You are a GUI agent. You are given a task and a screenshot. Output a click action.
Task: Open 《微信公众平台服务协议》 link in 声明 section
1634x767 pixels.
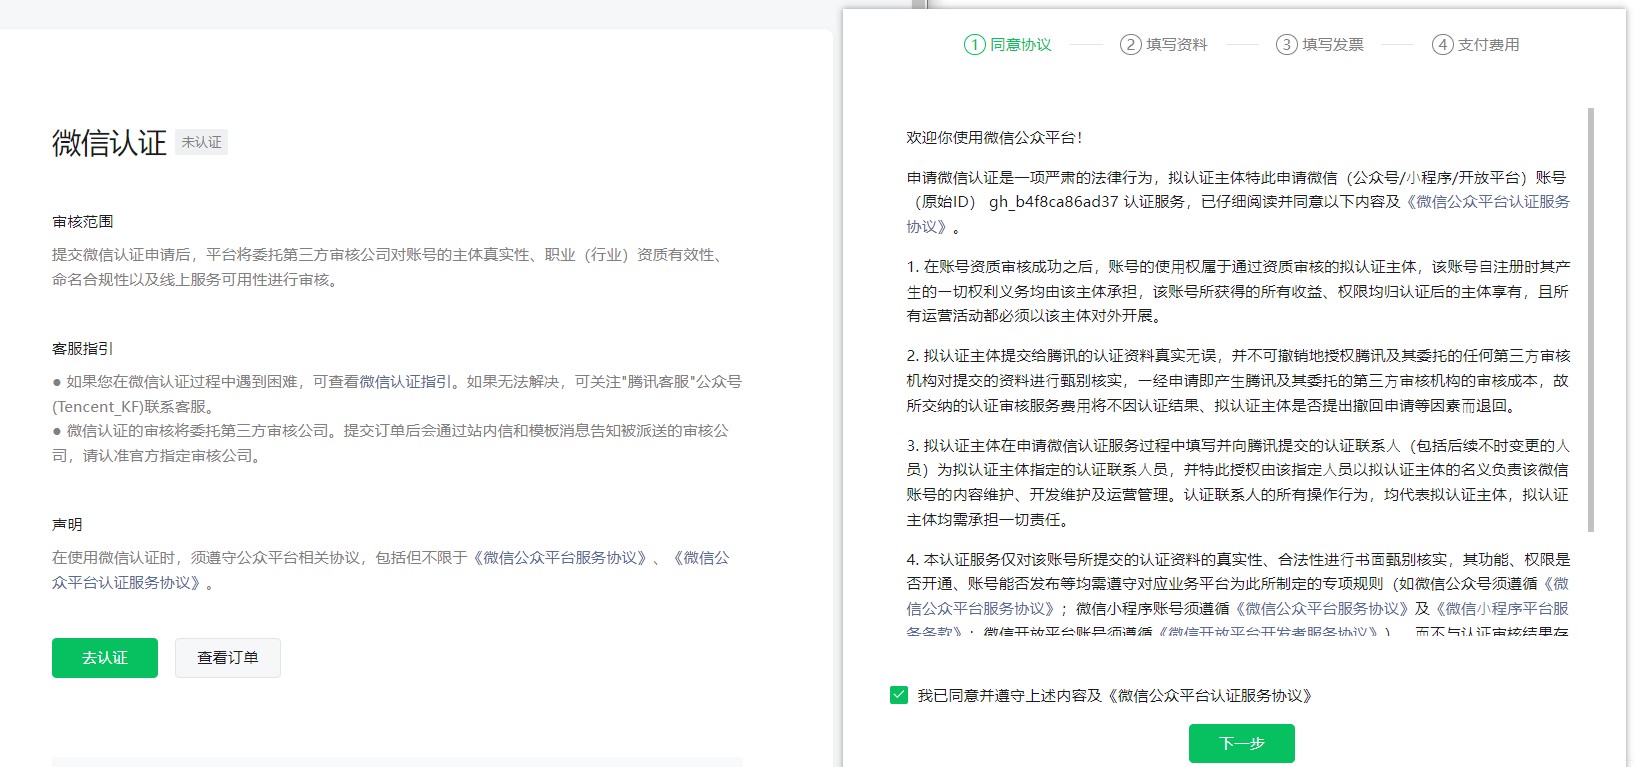pyautogui.click(x=559, y=558)
